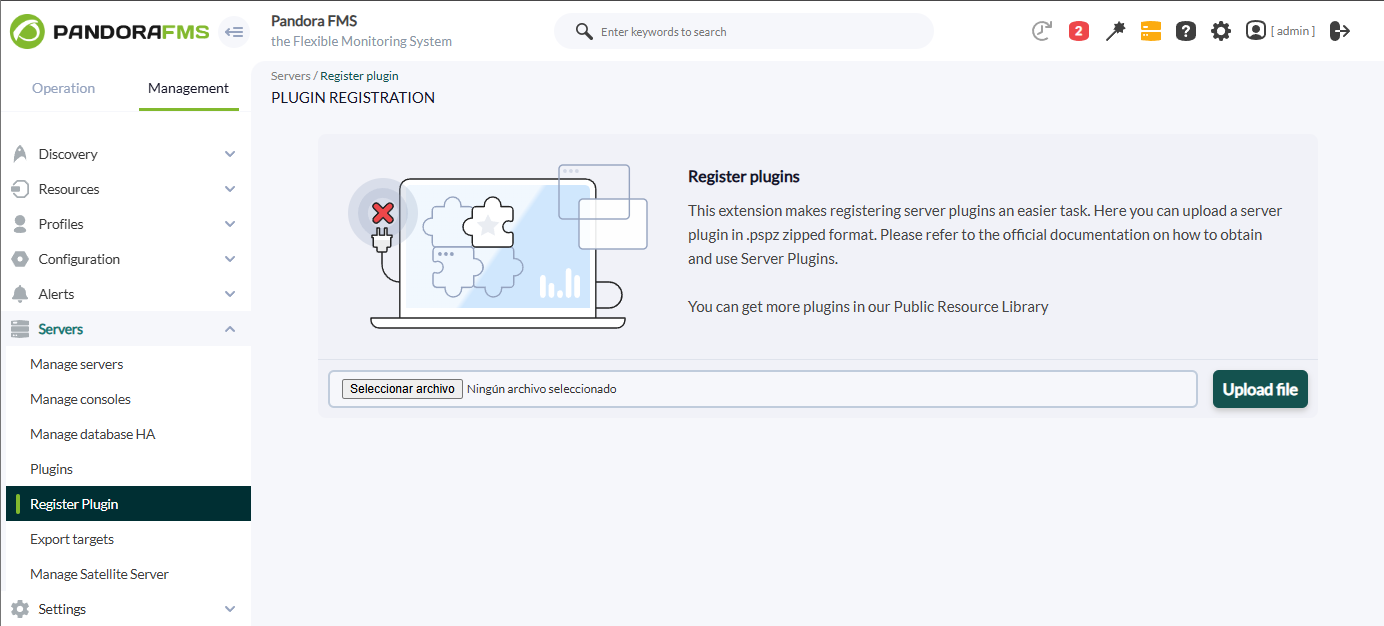Click the Configuration hexagon icon

point(20,259)
